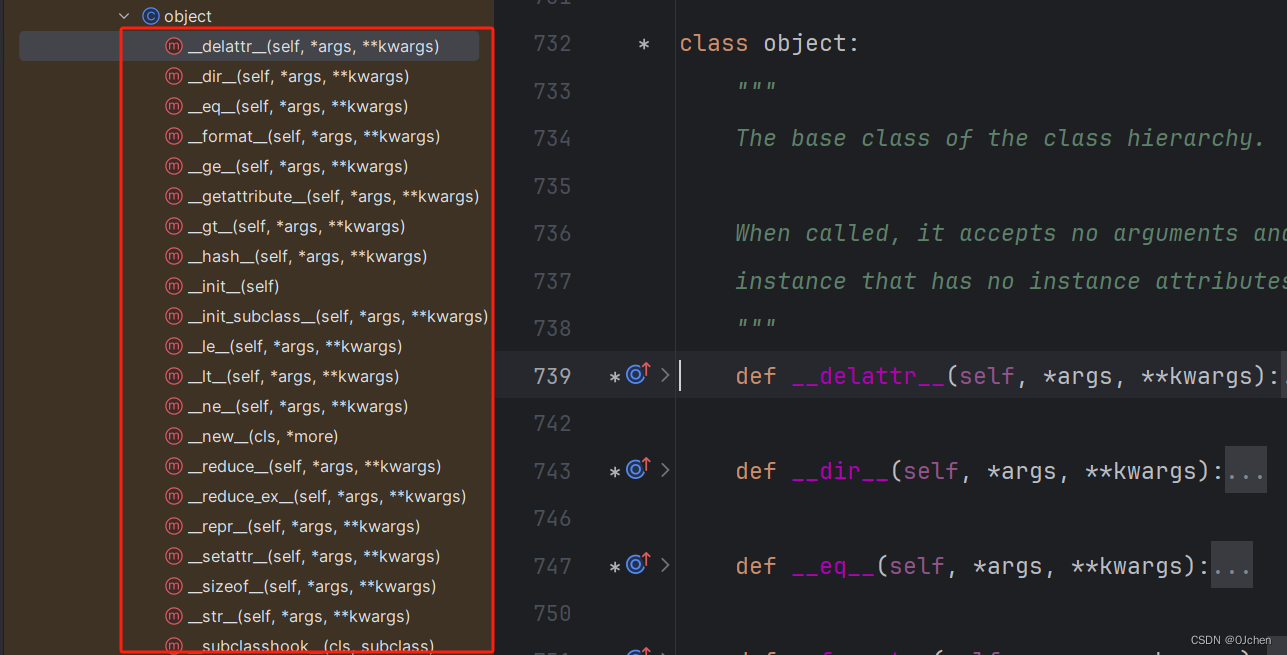
Task: Click method icon next to __dir__
Action: [173, 76]
